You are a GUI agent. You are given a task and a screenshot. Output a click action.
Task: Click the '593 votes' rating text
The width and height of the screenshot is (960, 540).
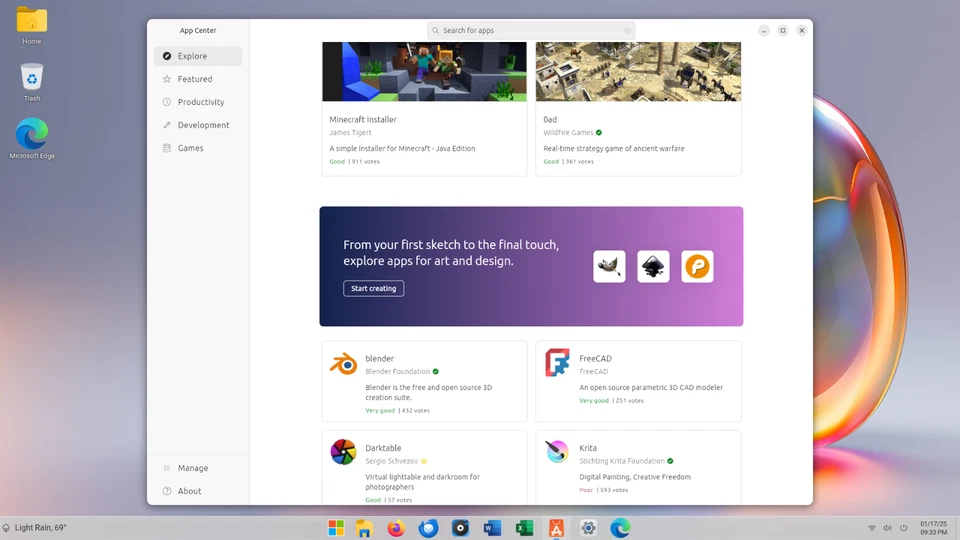click(613, 490)
